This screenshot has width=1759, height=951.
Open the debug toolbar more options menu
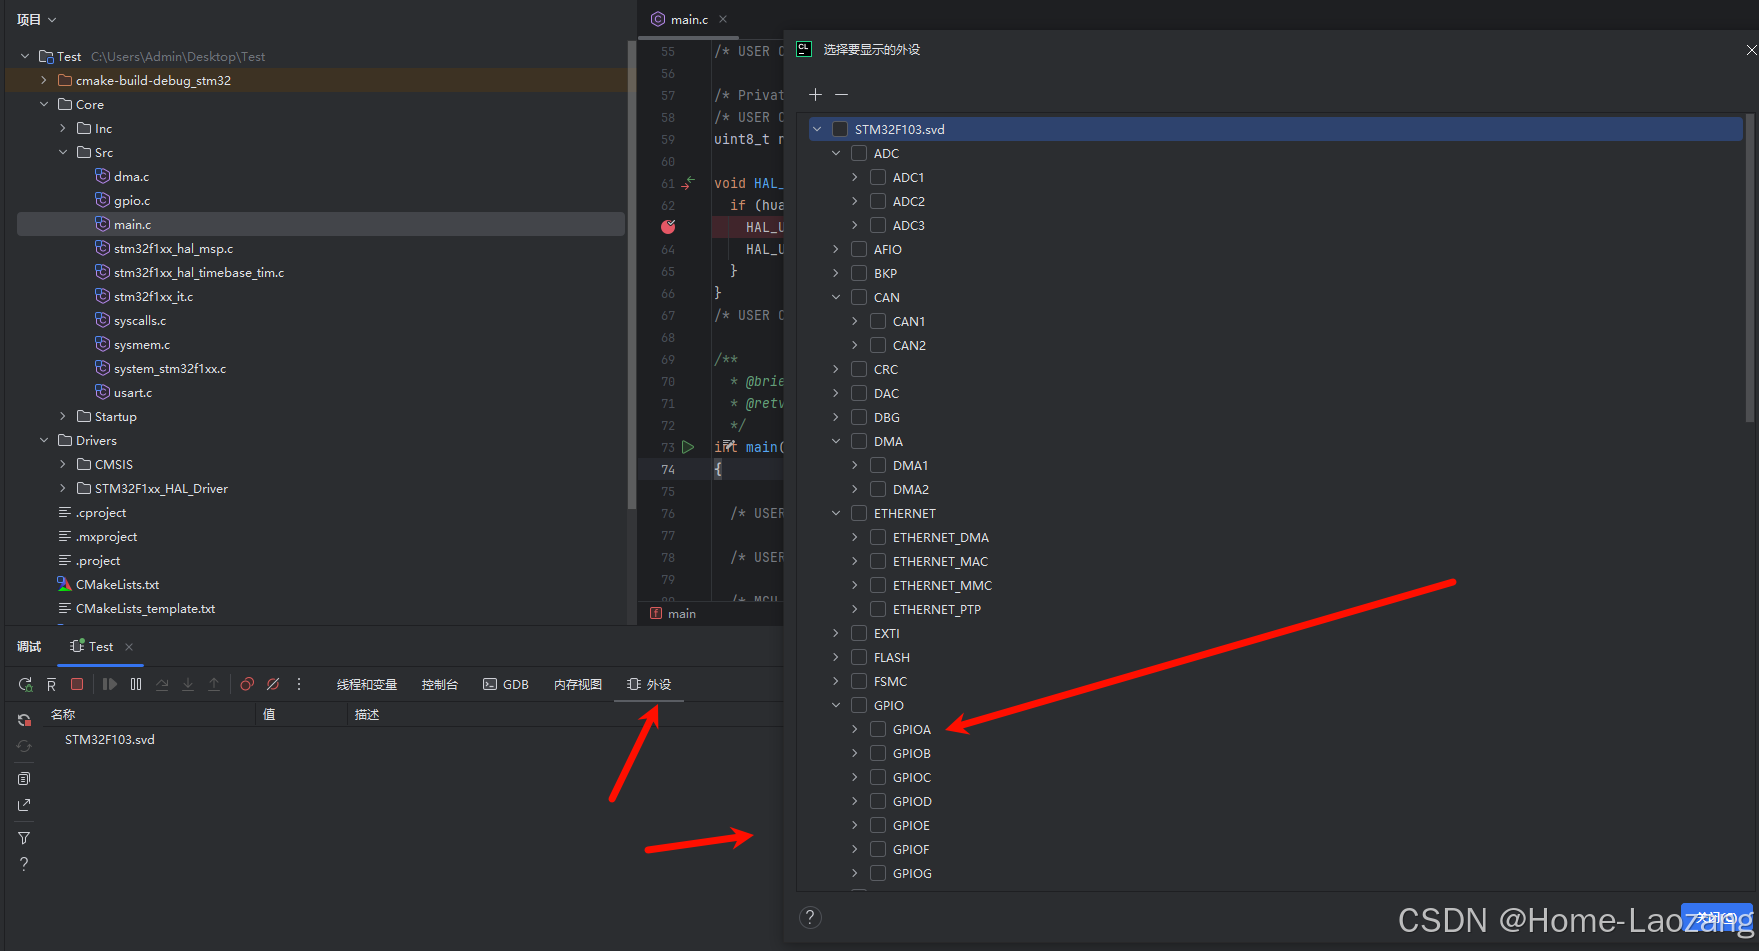coord(299,684)
